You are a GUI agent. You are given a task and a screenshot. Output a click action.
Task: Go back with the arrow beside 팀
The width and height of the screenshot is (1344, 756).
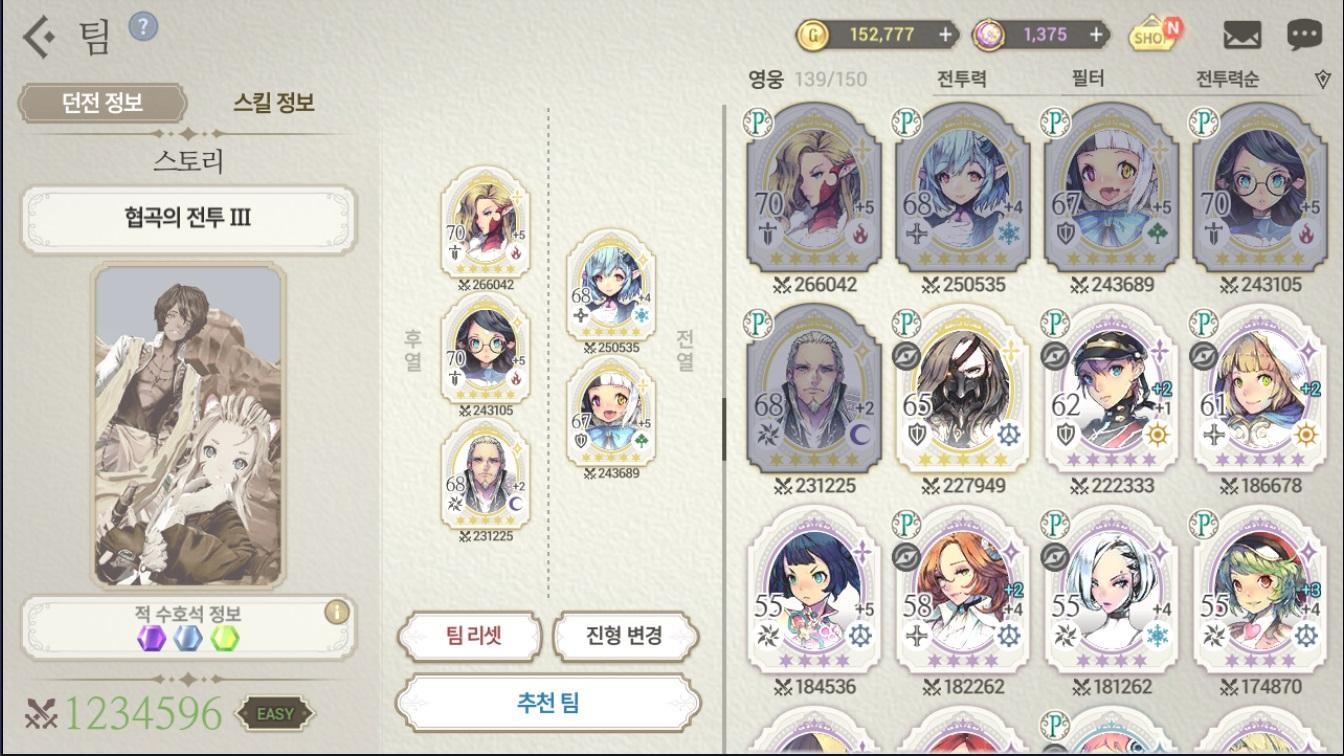coord(40,36)
